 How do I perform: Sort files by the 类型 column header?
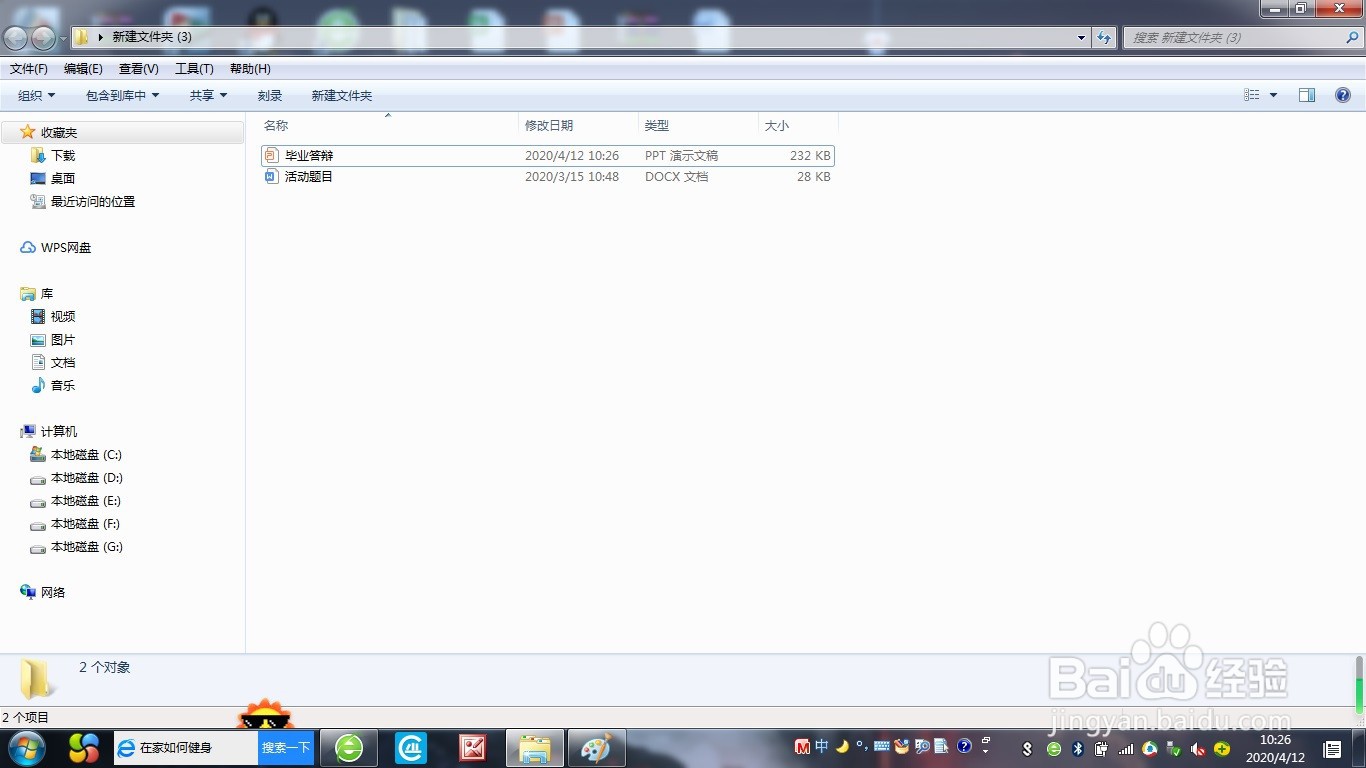[x=698, y=126]
